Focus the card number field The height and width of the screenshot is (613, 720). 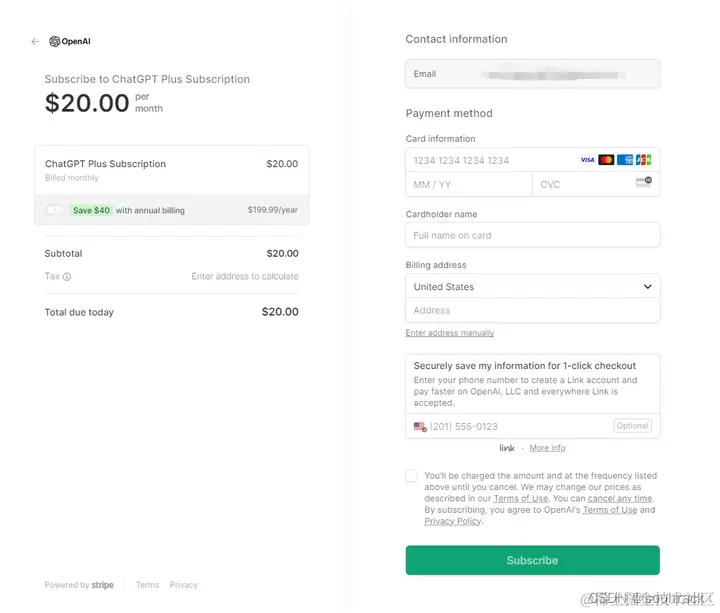click(x=490, y=160)
